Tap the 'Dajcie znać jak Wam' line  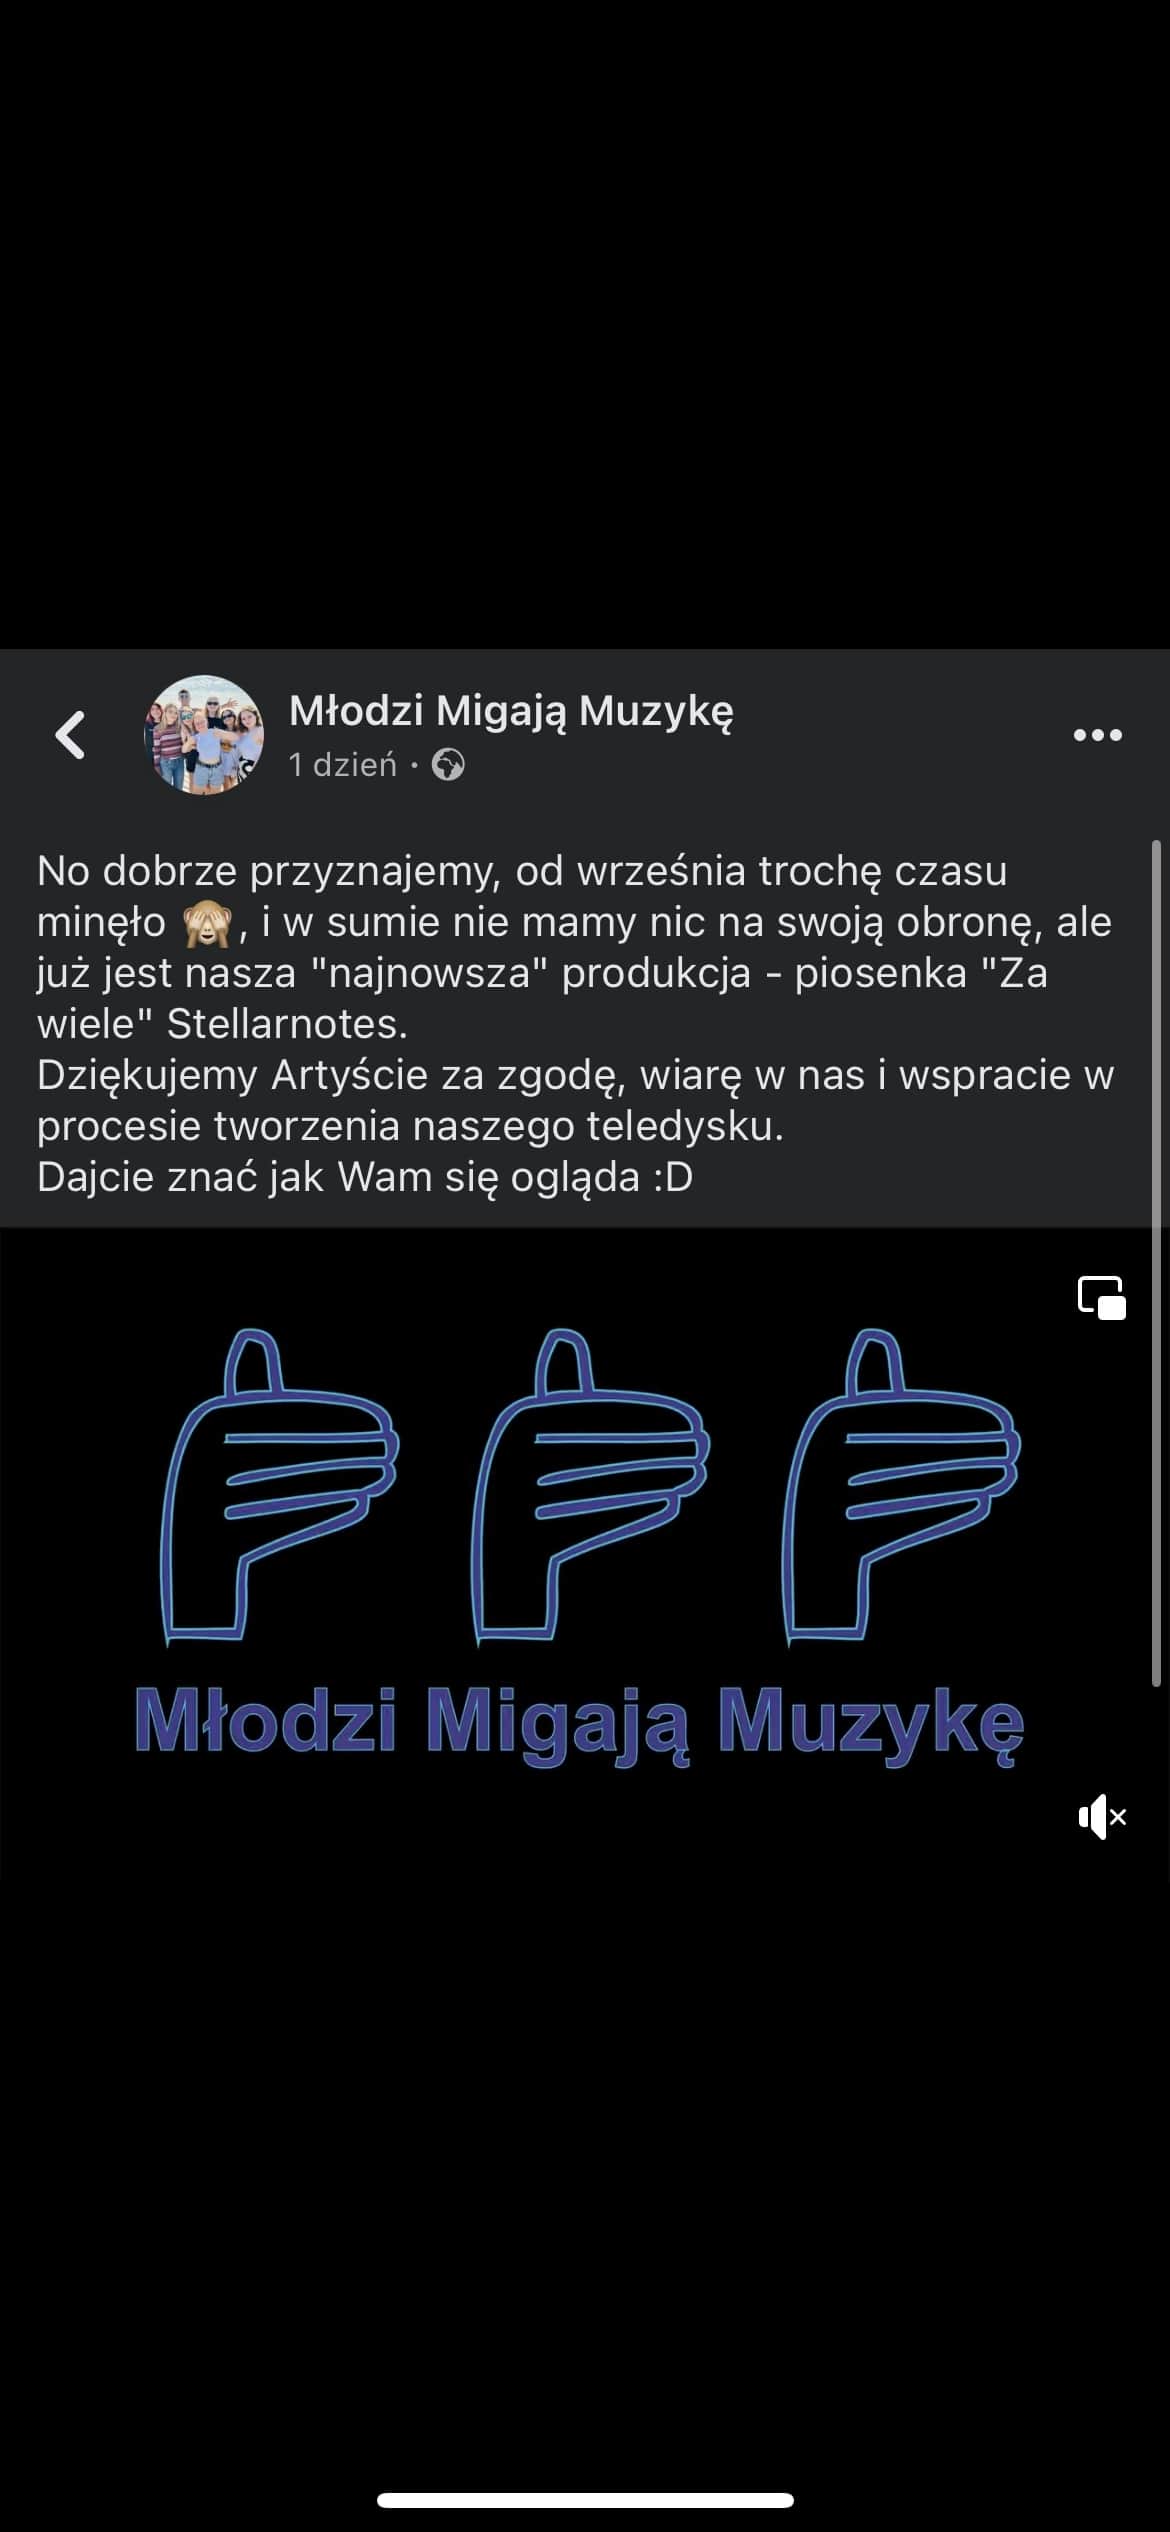pos(365,1177)
